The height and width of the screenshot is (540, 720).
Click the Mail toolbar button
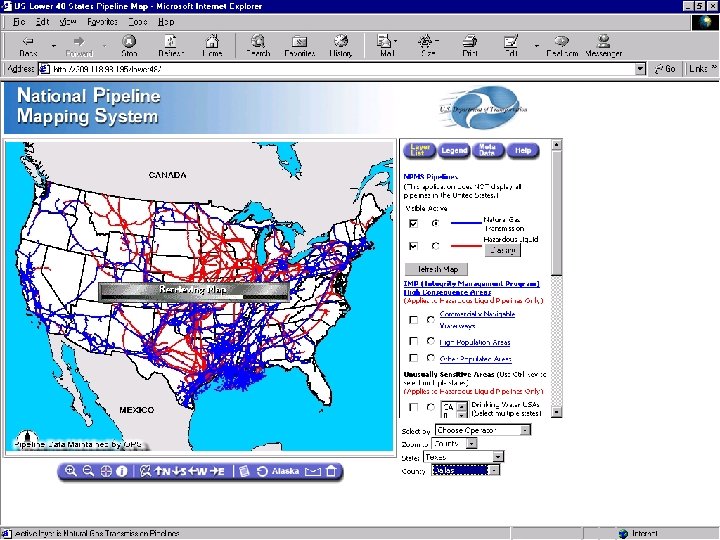click(x=385, y=45)
